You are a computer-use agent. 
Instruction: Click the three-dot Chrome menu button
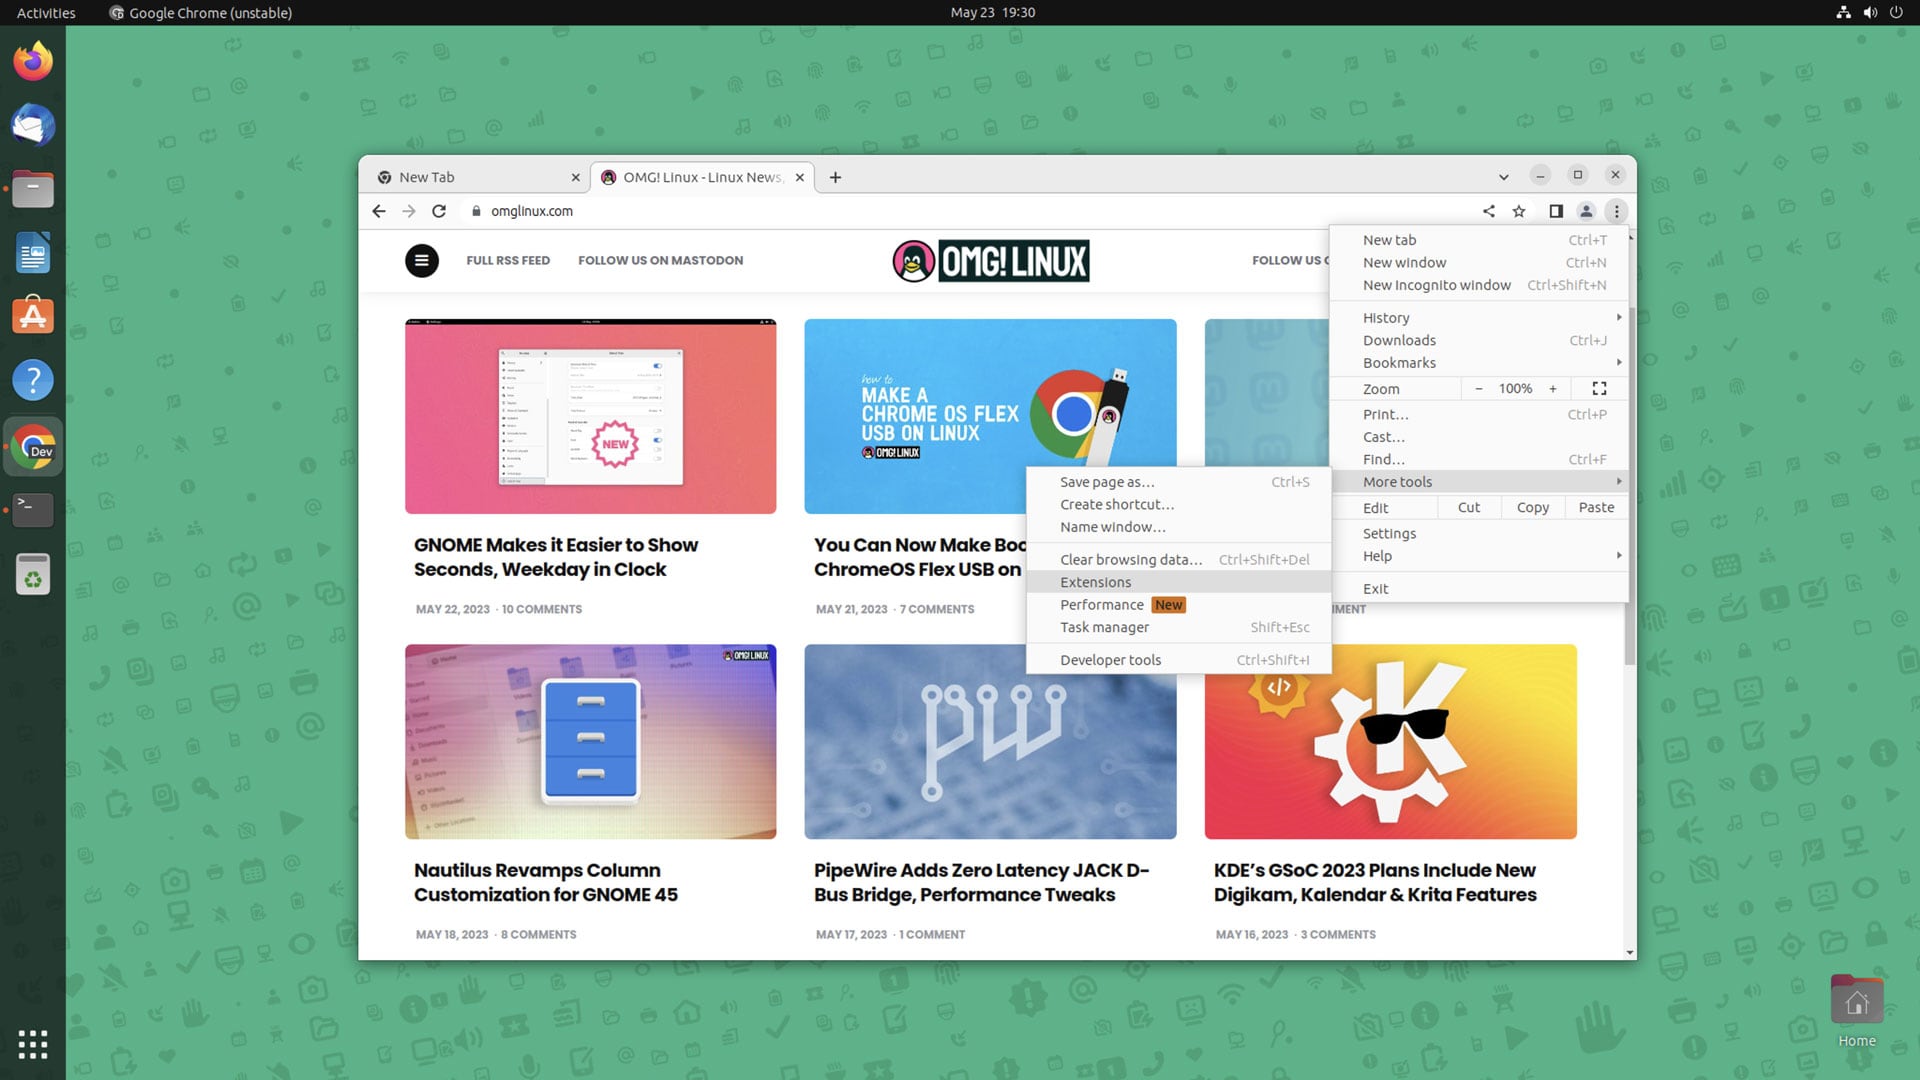tap(1616, 211)
